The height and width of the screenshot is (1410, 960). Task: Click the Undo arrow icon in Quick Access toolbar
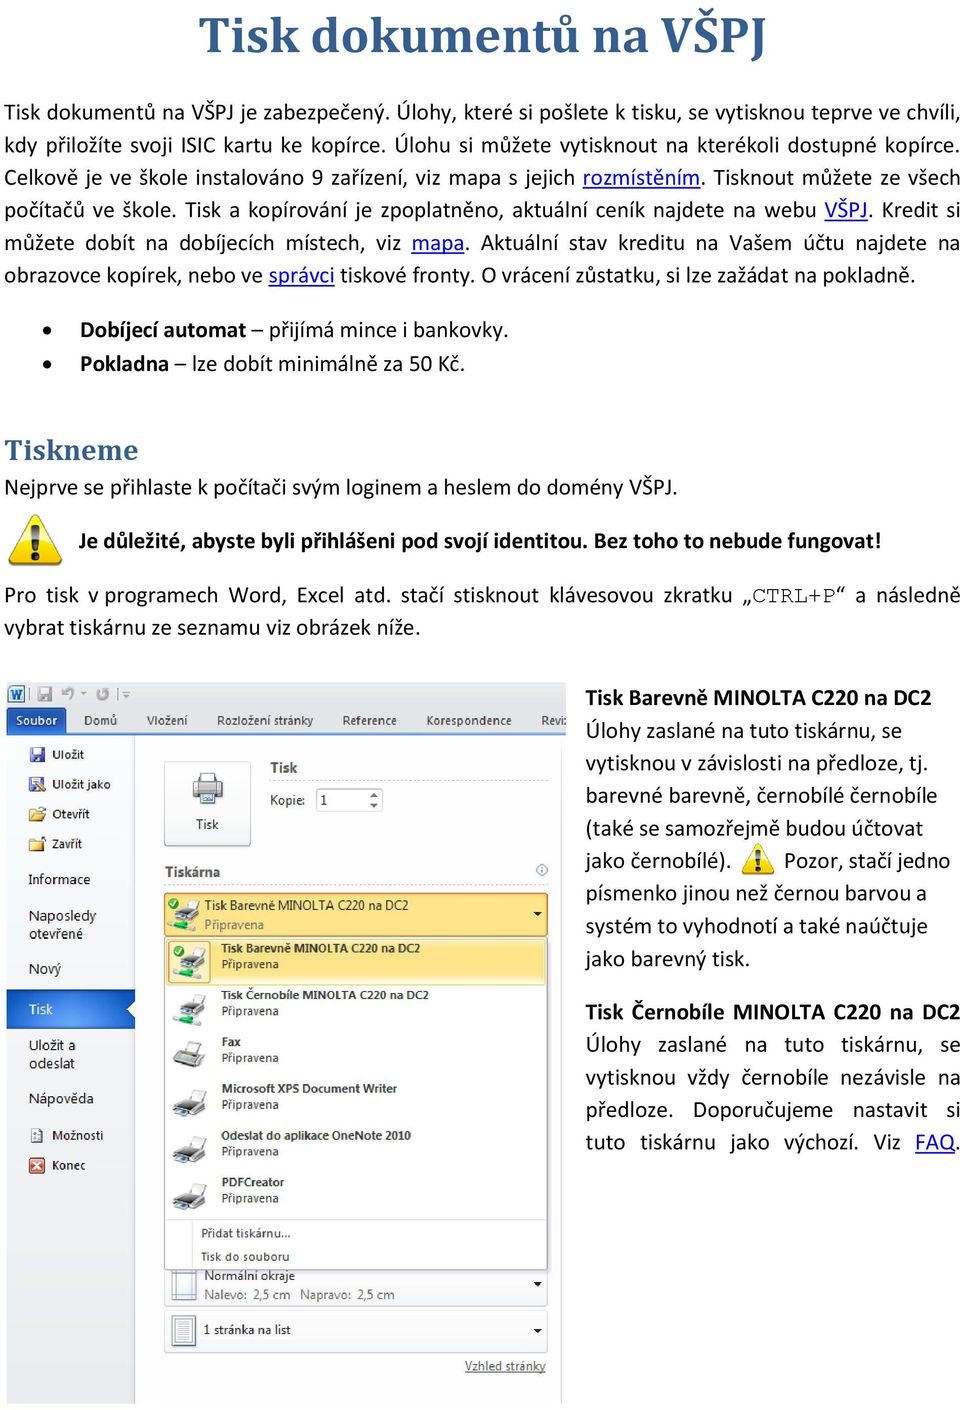pyautogui.click(x=68, y=693)
